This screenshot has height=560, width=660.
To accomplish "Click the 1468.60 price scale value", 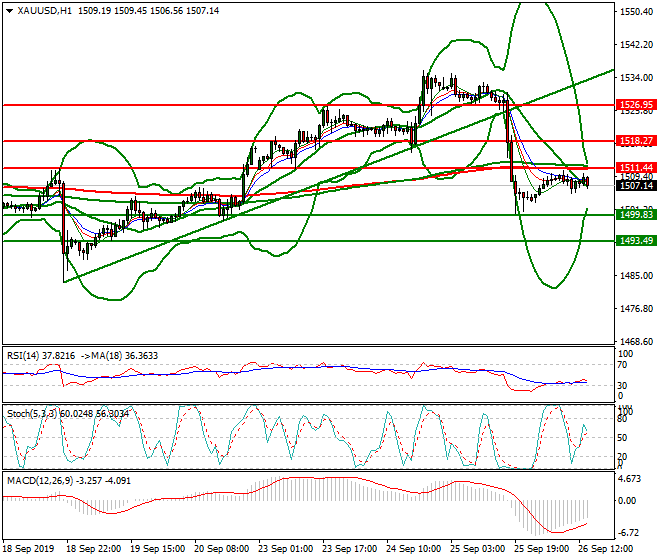I will [636, 341].
